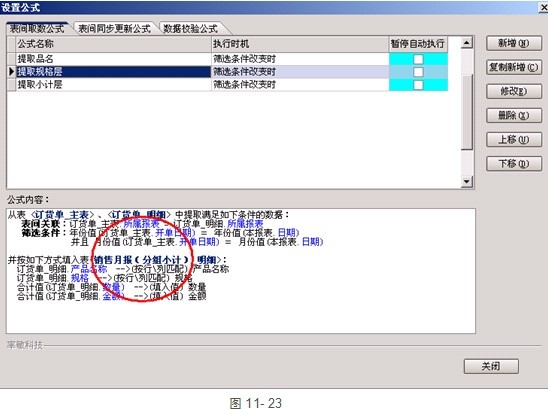Switch to 表间同步更新公式 tab
Screen dimensions: 548x409
tap(114, 29)
